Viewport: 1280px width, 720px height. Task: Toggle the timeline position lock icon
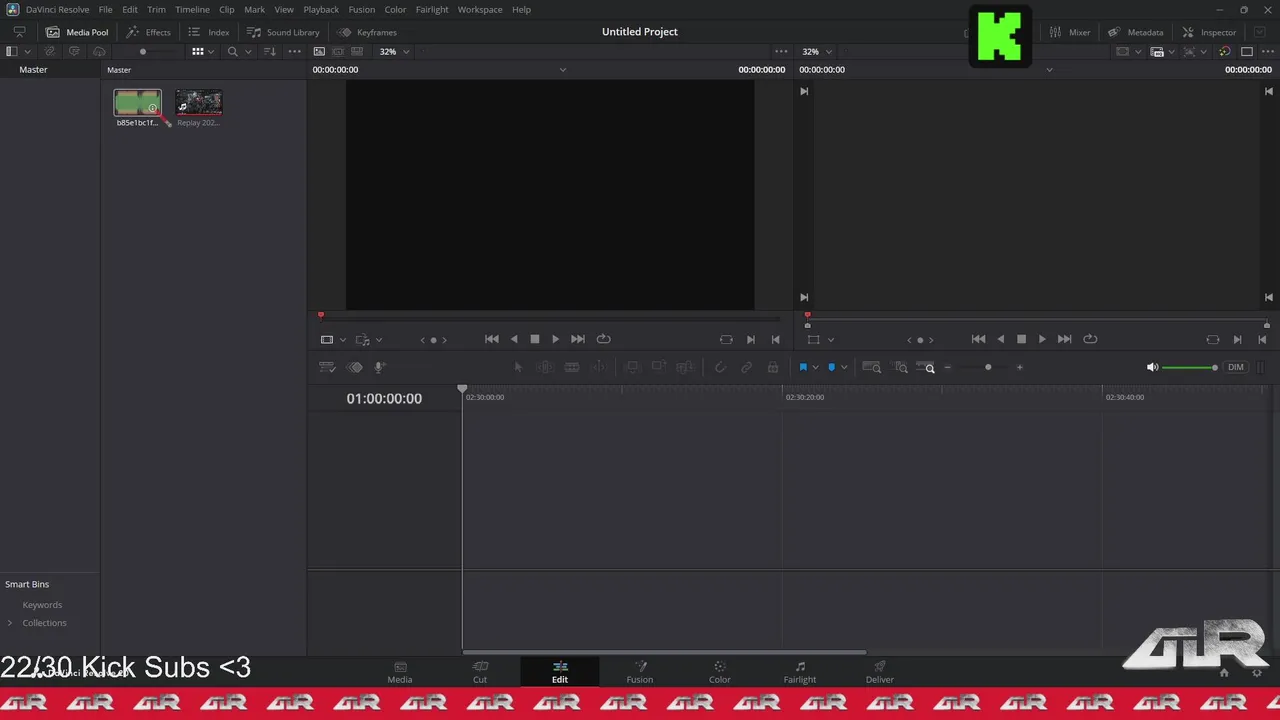[x=773, y=368]
